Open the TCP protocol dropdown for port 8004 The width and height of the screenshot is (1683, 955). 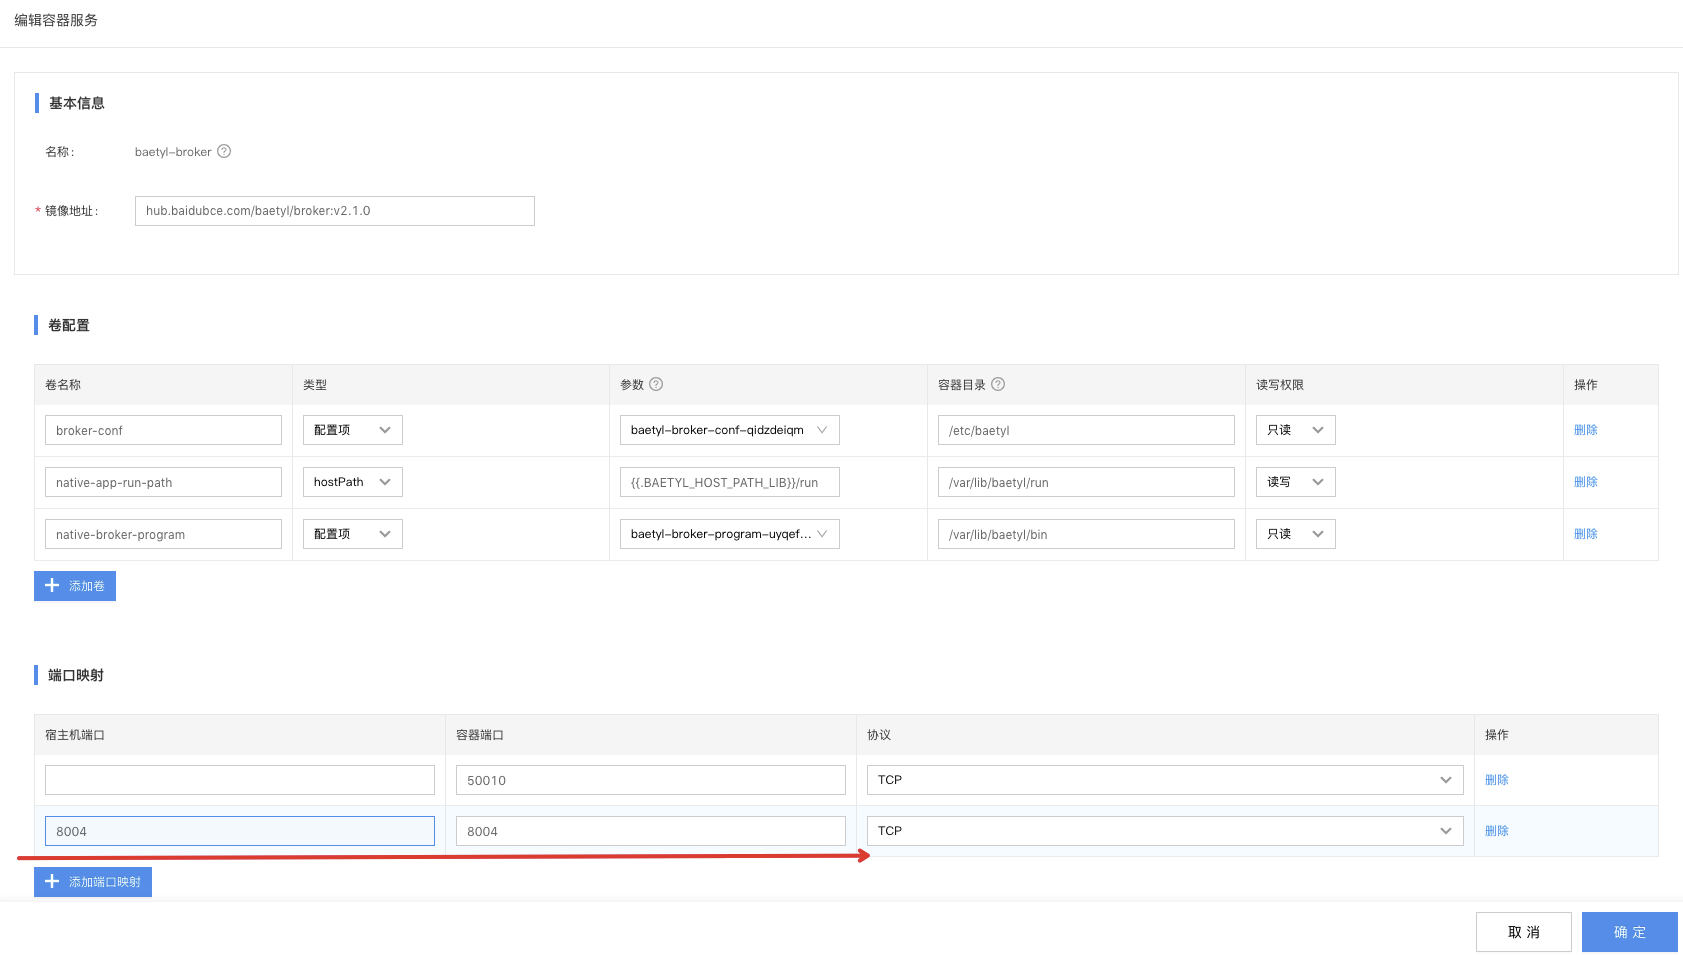pos(1165,831)
